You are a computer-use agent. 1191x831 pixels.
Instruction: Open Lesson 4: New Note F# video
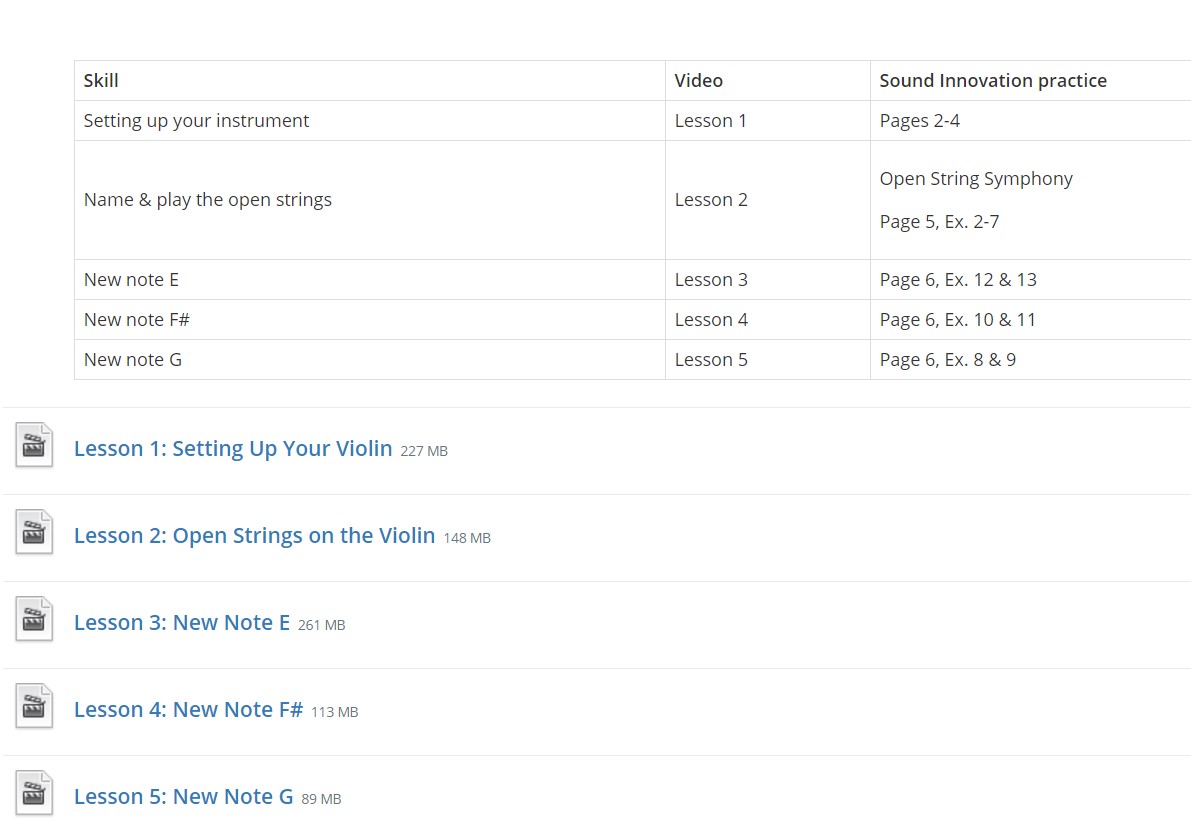188,709
